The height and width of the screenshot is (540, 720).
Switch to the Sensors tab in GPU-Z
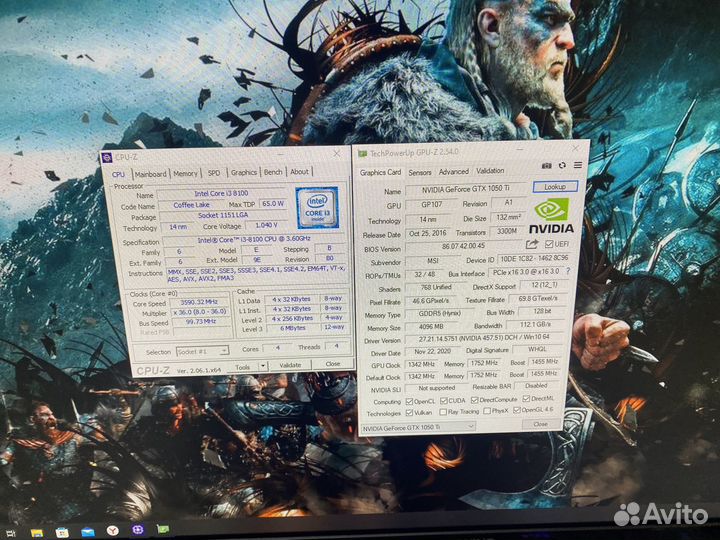pyautogui.click(x=420, y=172)
